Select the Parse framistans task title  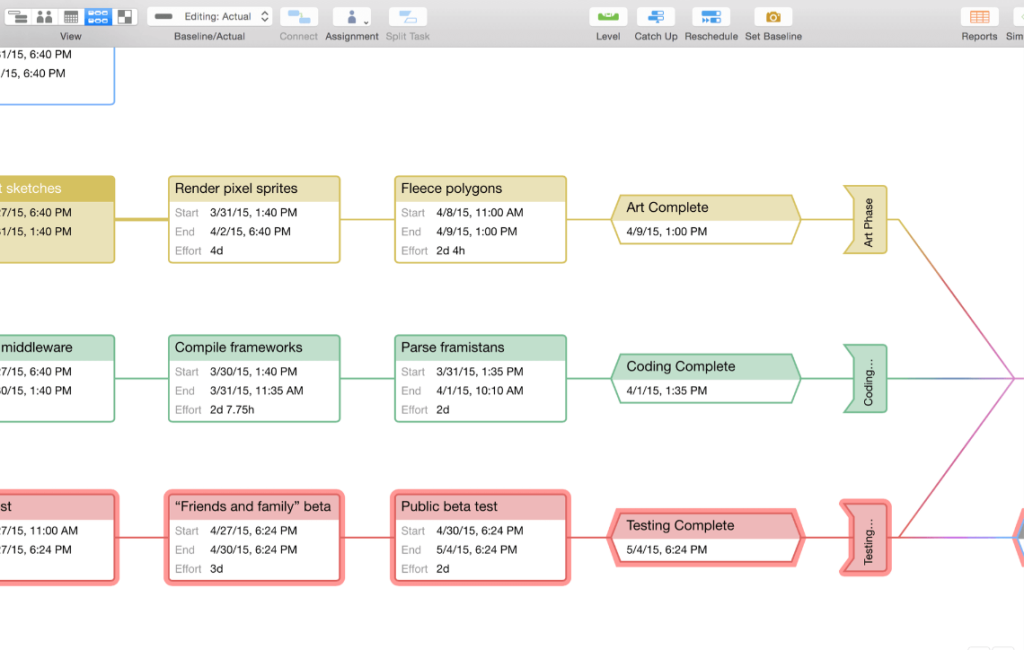453,347
